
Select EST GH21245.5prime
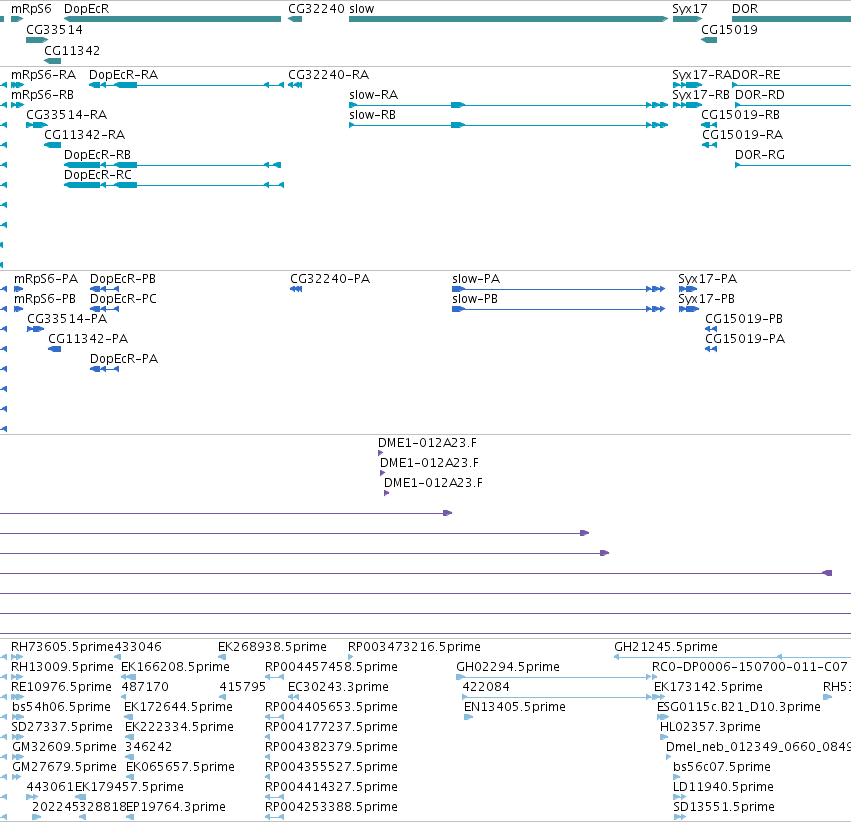coord(666,646)
